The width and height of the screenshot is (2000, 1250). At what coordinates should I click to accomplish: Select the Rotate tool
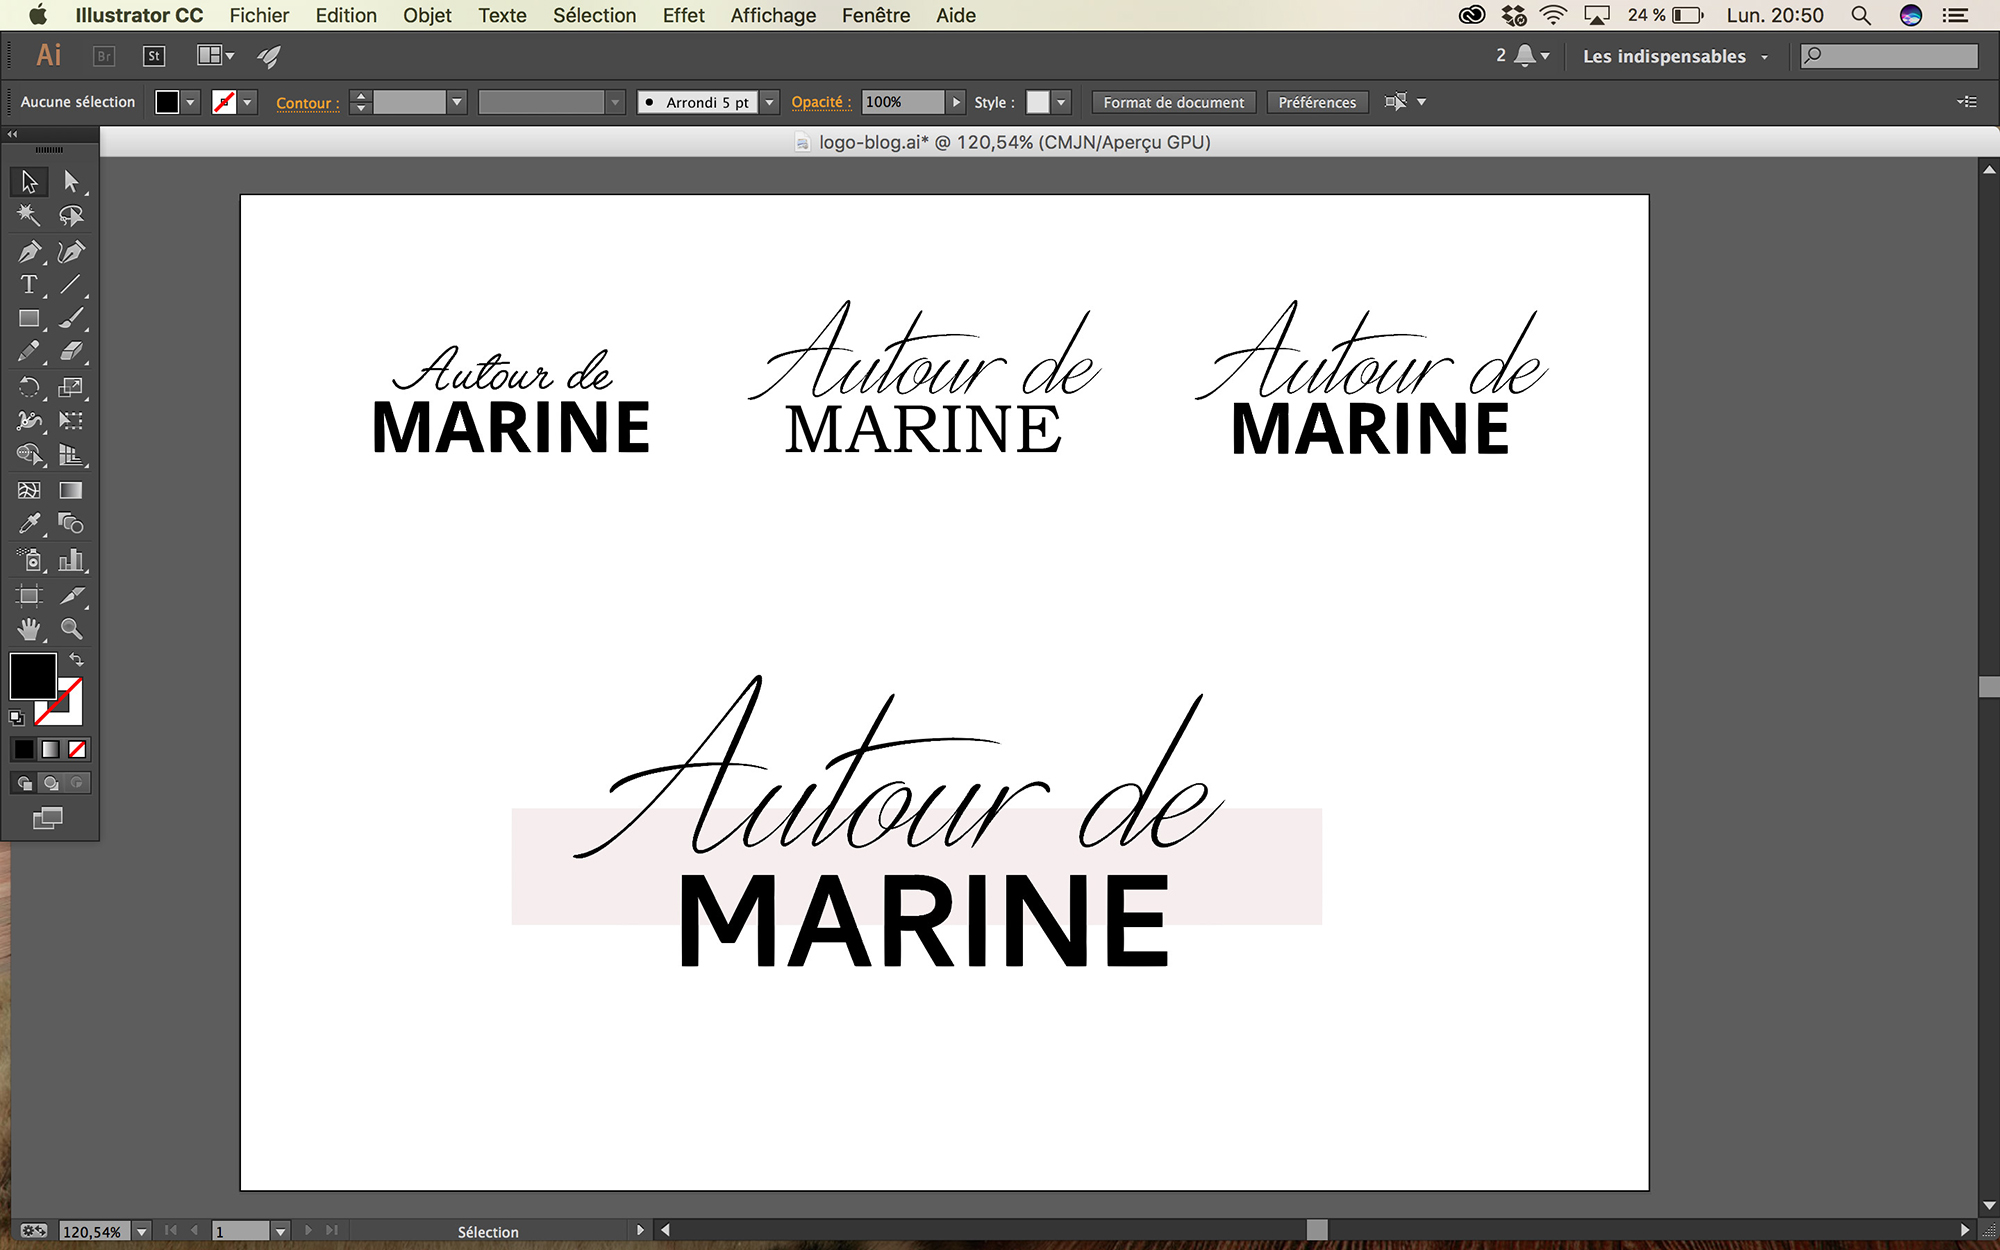click(29, 387)
